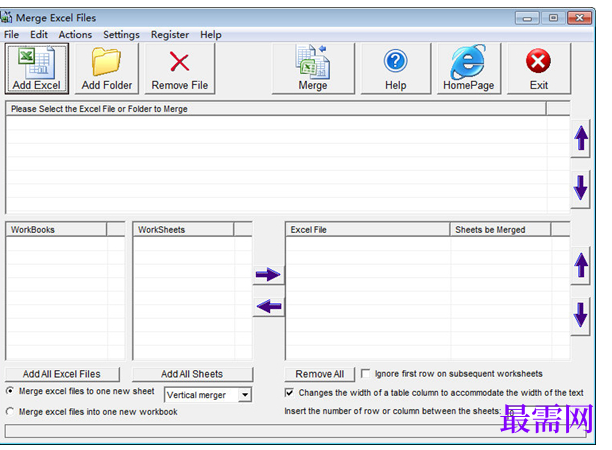Open the Edit menu

[39, 35]
